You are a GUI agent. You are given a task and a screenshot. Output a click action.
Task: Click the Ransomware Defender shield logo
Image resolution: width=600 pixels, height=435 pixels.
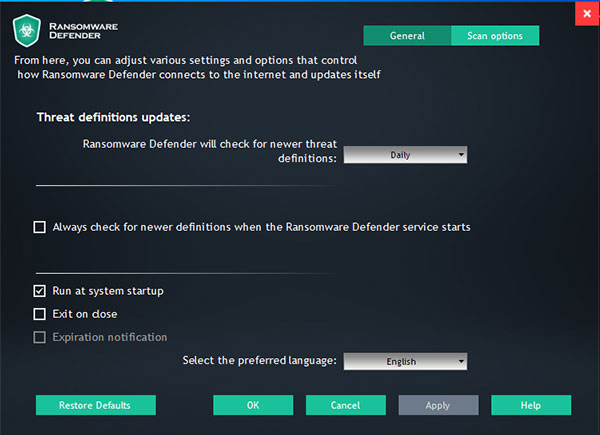[26, 31]
